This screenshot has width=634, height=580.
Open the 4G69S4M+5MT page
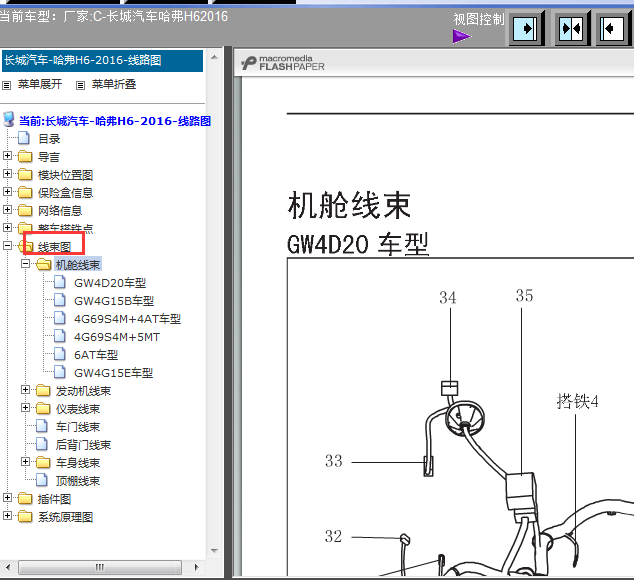coord(117,337)
